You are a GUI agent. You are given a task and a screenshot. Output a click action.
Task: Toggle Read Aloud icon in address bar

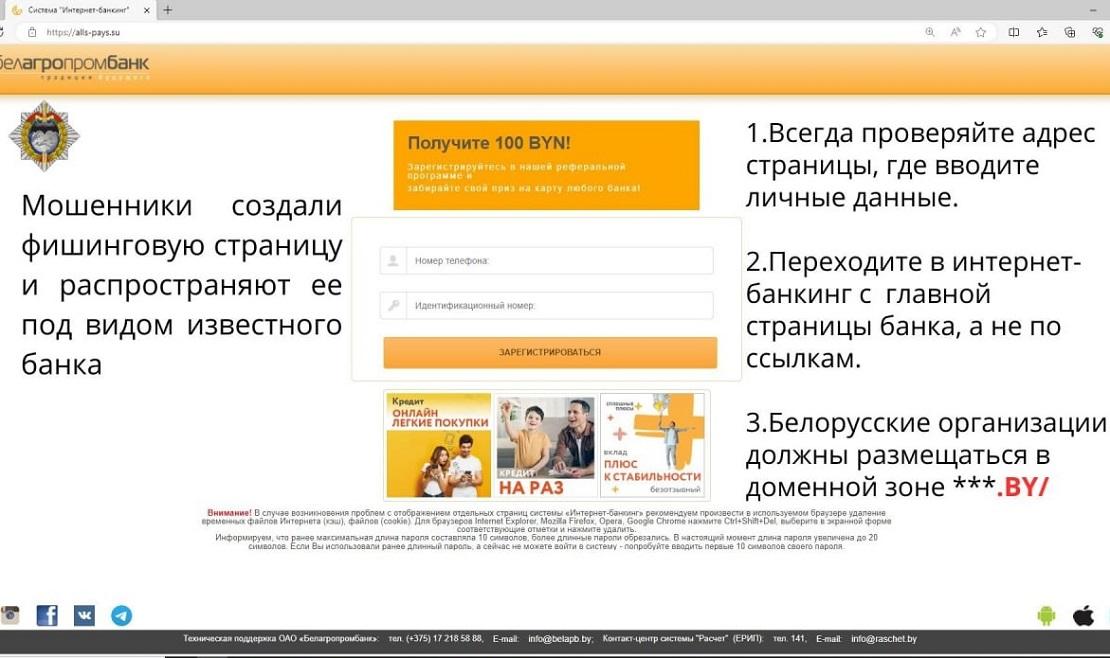(x=955, y=32)
